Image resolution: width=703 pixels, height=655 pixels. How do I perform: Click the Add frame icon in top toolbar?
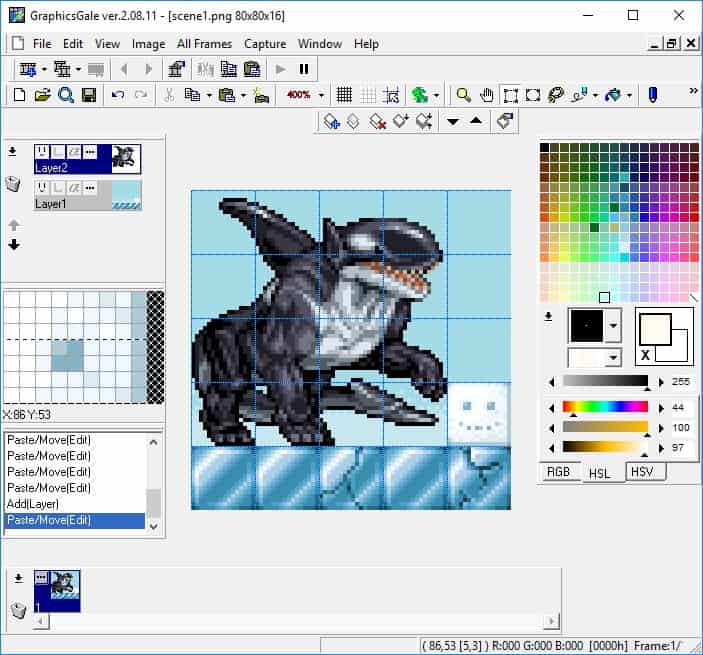28,69
